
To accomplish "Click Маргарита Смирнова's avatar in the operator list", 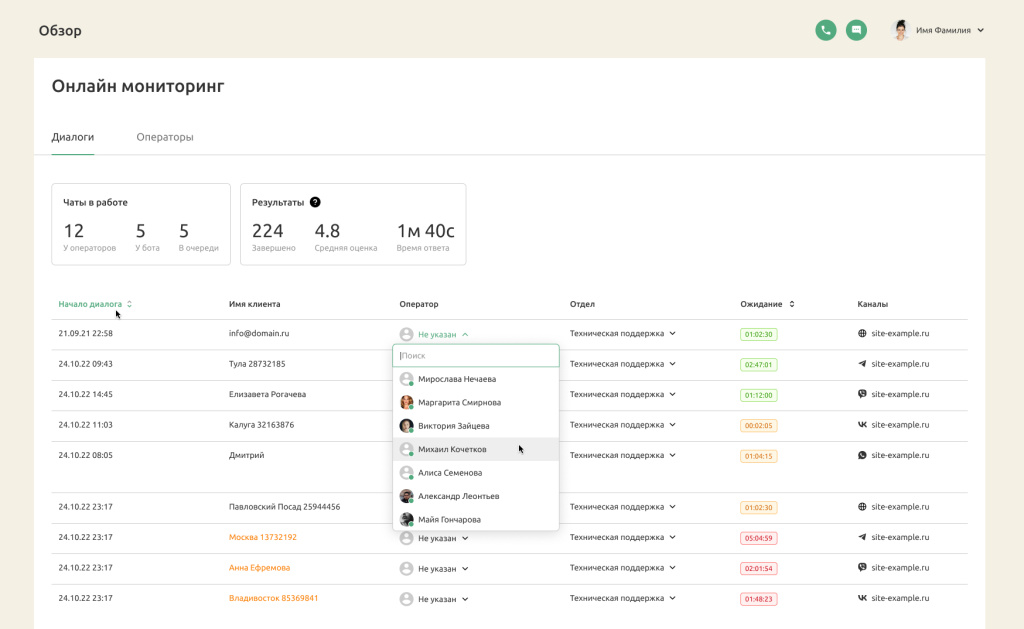I will 407,403.
